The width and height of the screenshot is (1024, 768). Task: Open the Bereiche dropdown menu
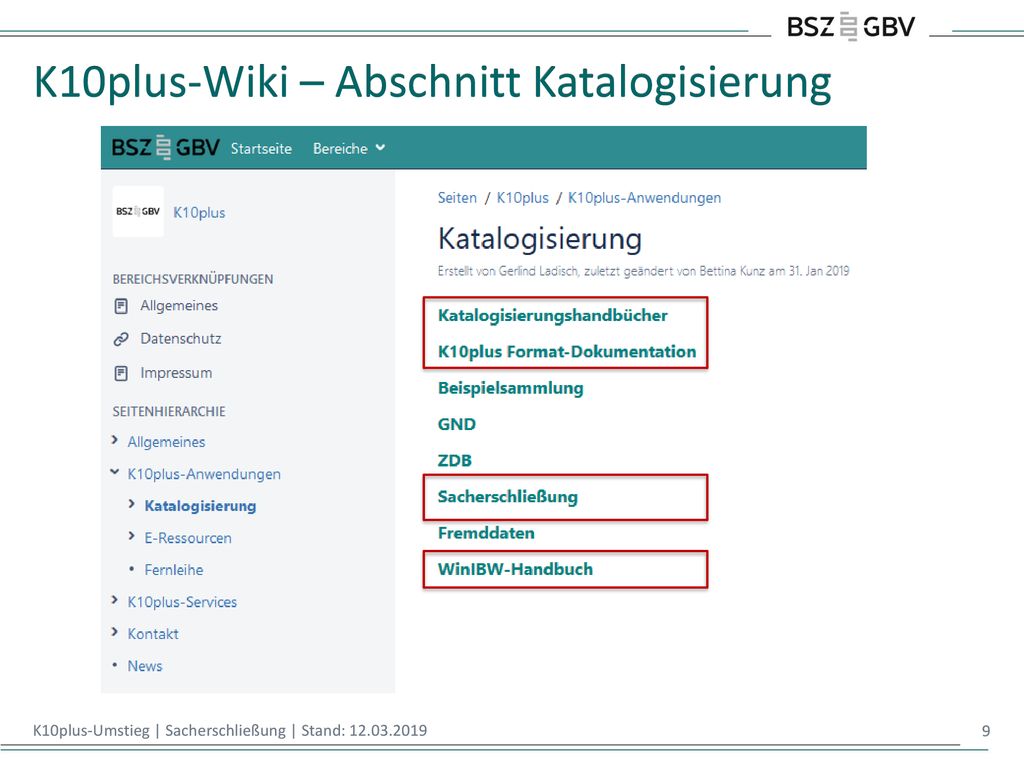pyautogui.click(x=349, y=149)
